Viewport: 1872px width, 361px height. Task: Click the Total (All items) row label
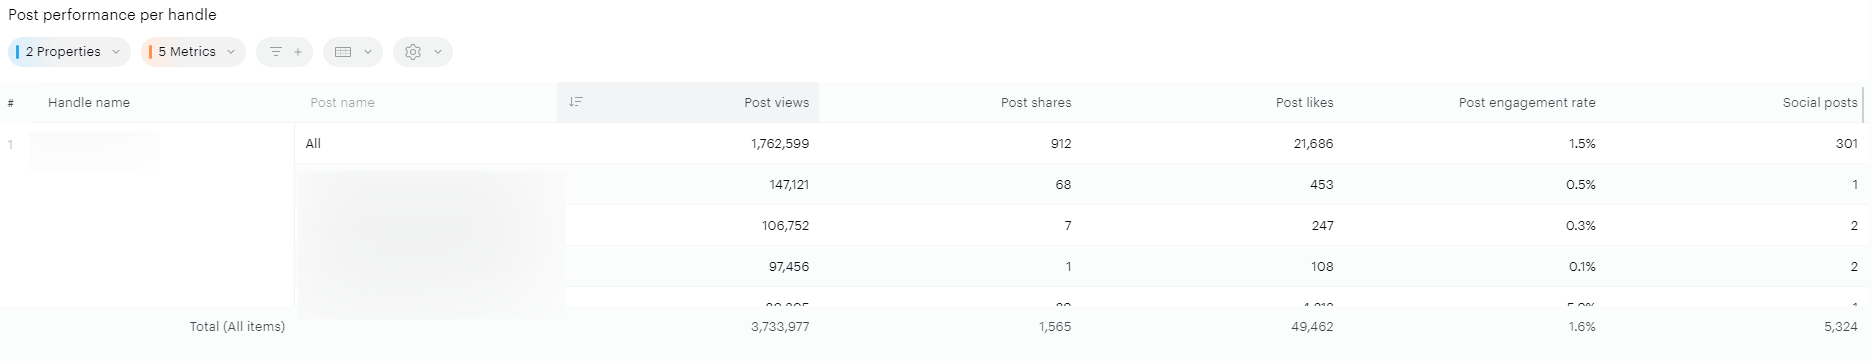[x=237, y=326]
